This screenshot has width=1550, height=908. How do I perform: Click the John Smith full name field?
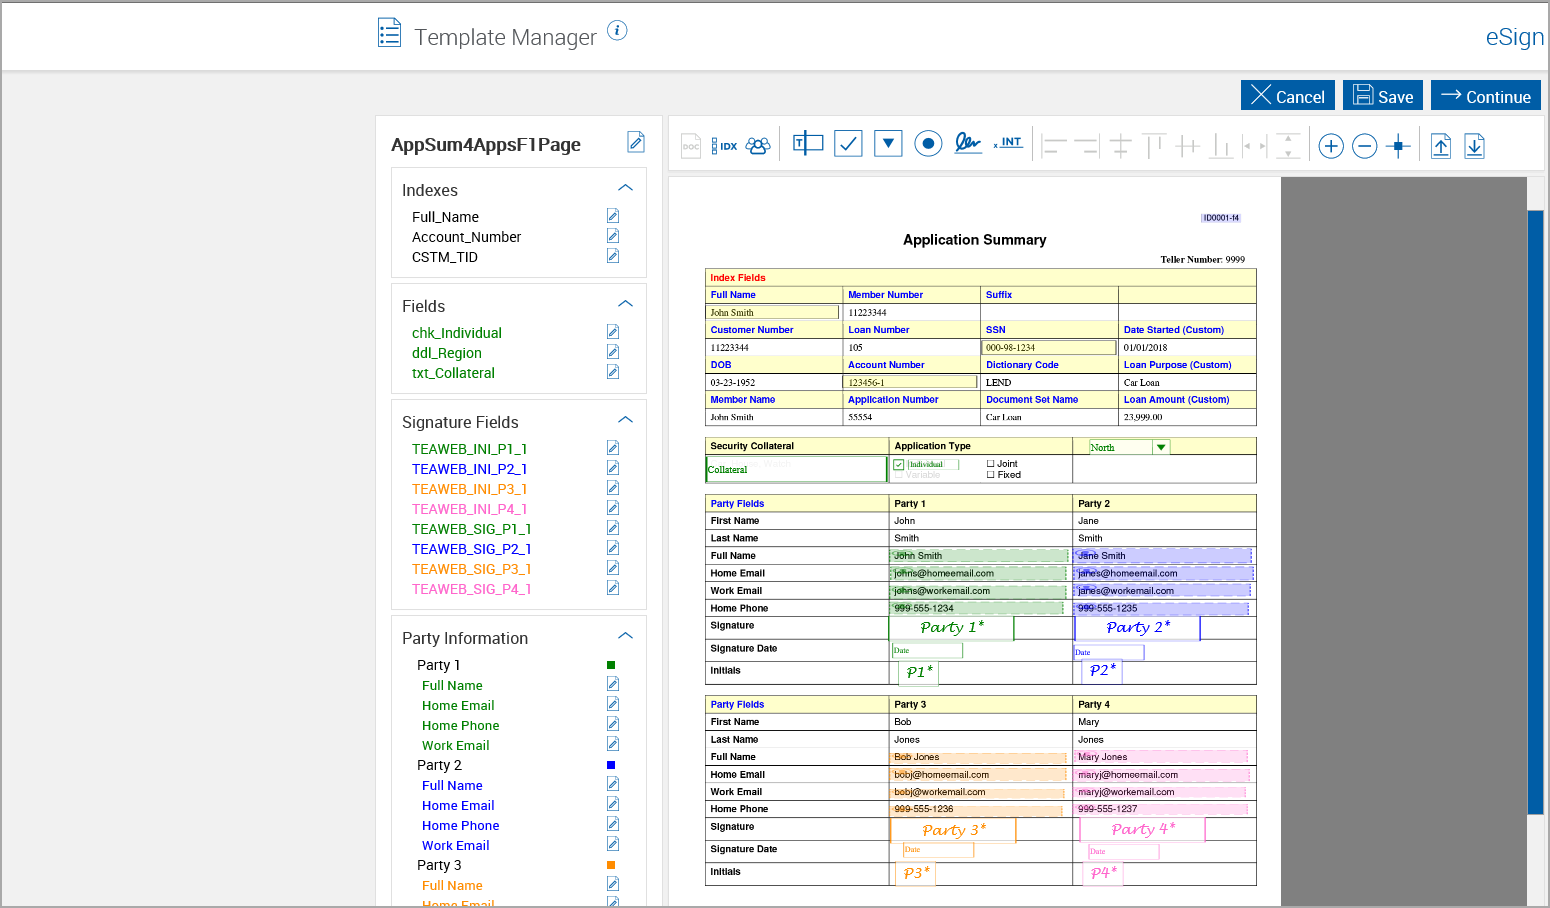click(x=774, y=312)
